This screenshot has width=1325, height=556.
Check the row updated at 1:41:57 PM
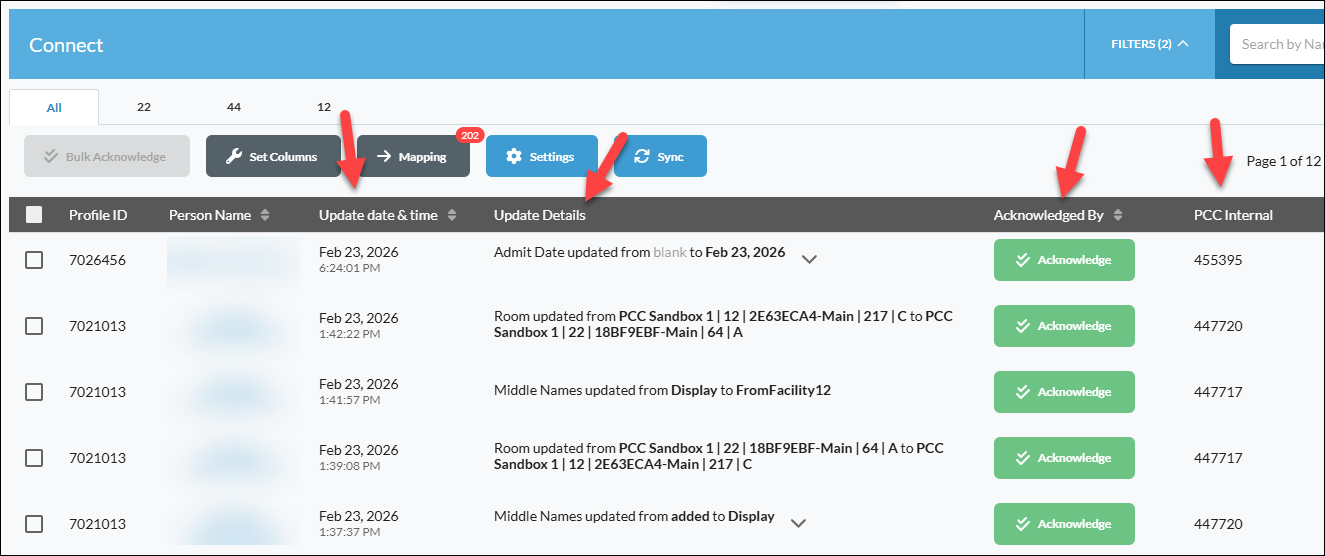[34, 392]
